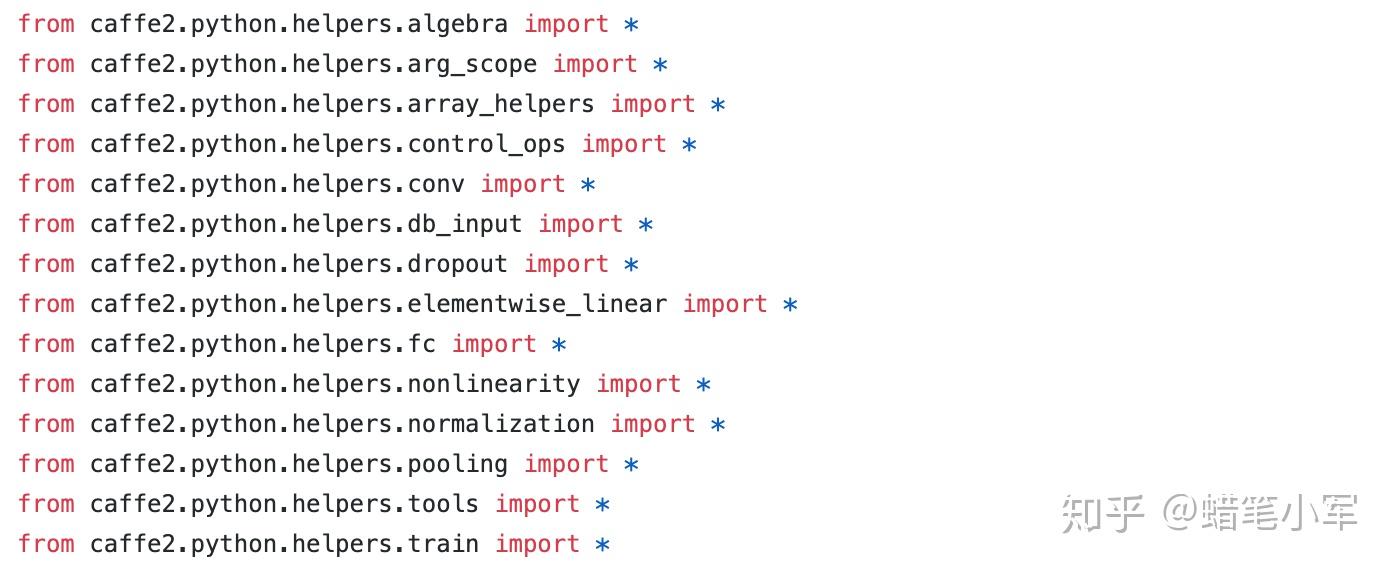Click the import keyword on the conv line

[522, 184]
